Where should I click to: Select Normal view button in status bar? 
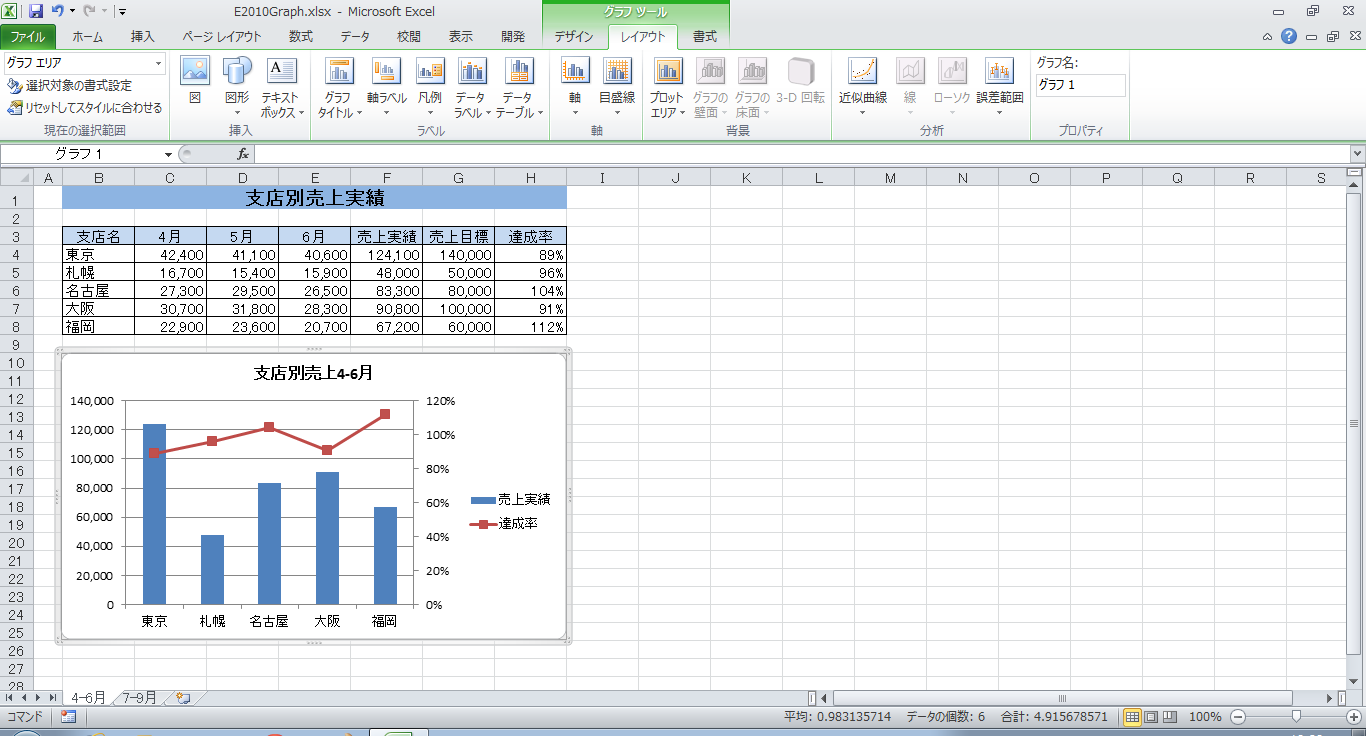[1133, 717]
